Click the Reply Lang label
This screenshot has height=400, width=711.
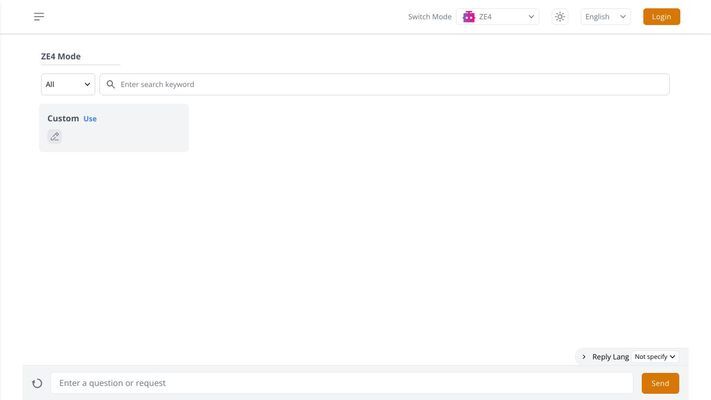(610, 357)
